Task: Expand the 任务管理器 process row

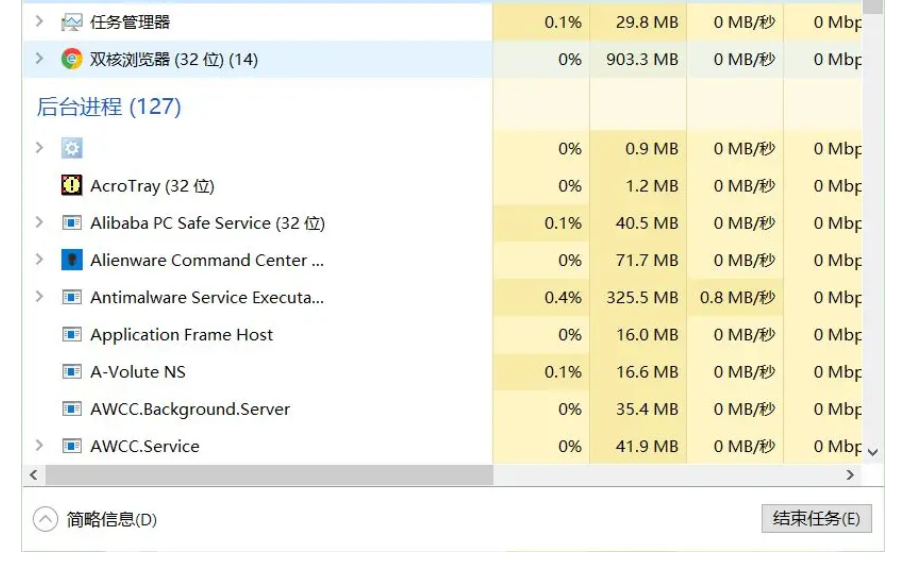Action: coord(39,22)
